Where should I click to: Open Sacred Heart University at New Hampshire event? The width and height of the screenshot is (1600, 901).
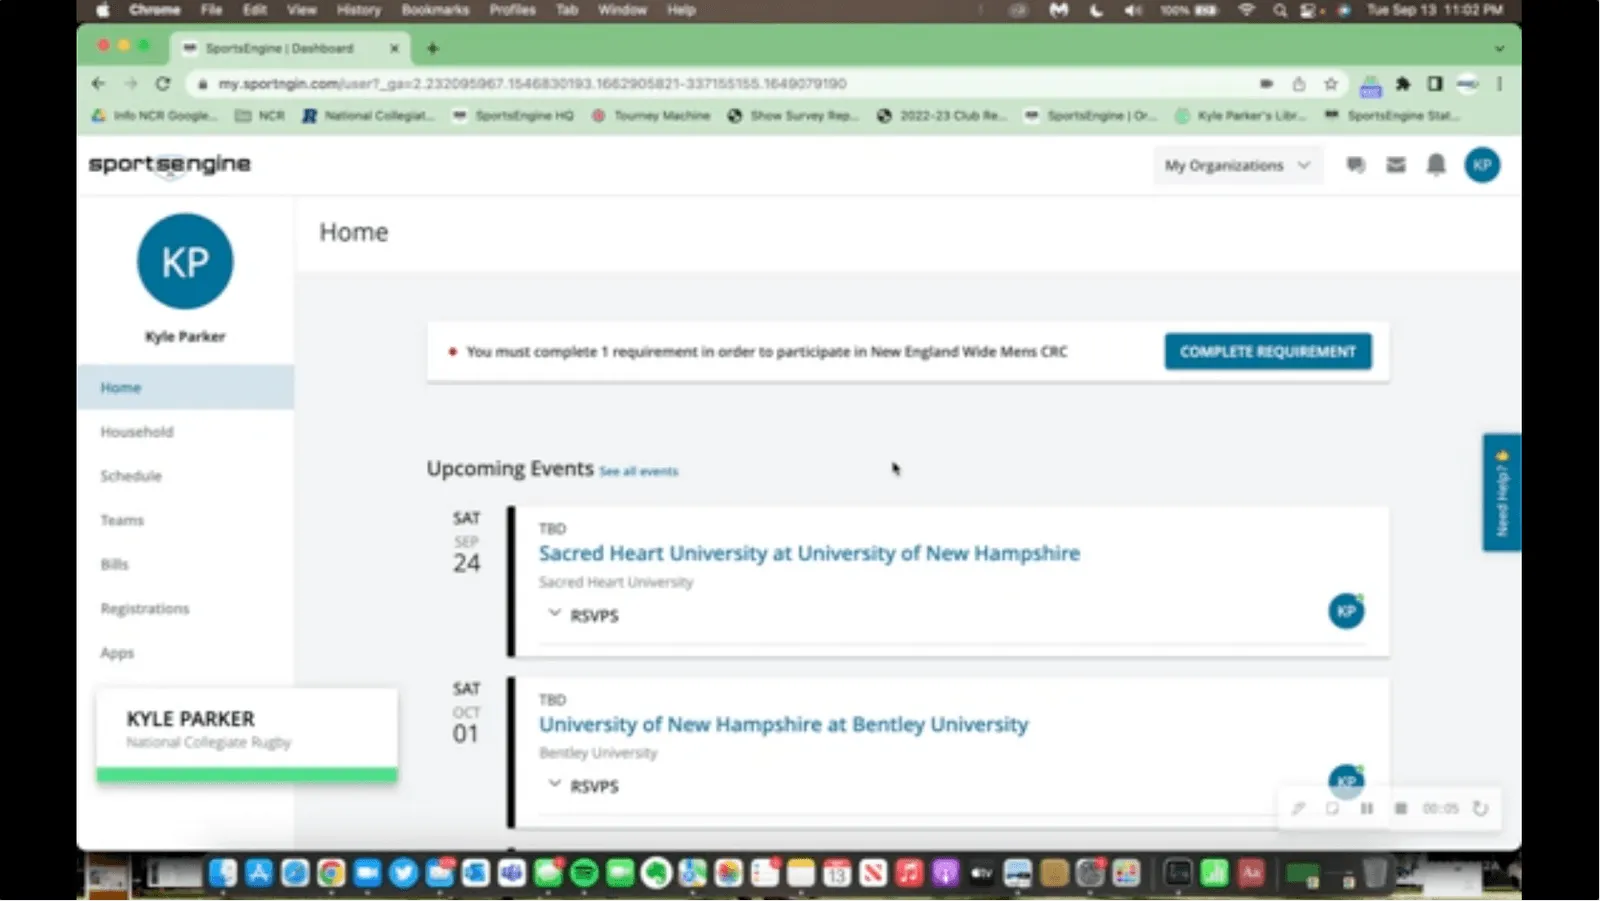809,553
